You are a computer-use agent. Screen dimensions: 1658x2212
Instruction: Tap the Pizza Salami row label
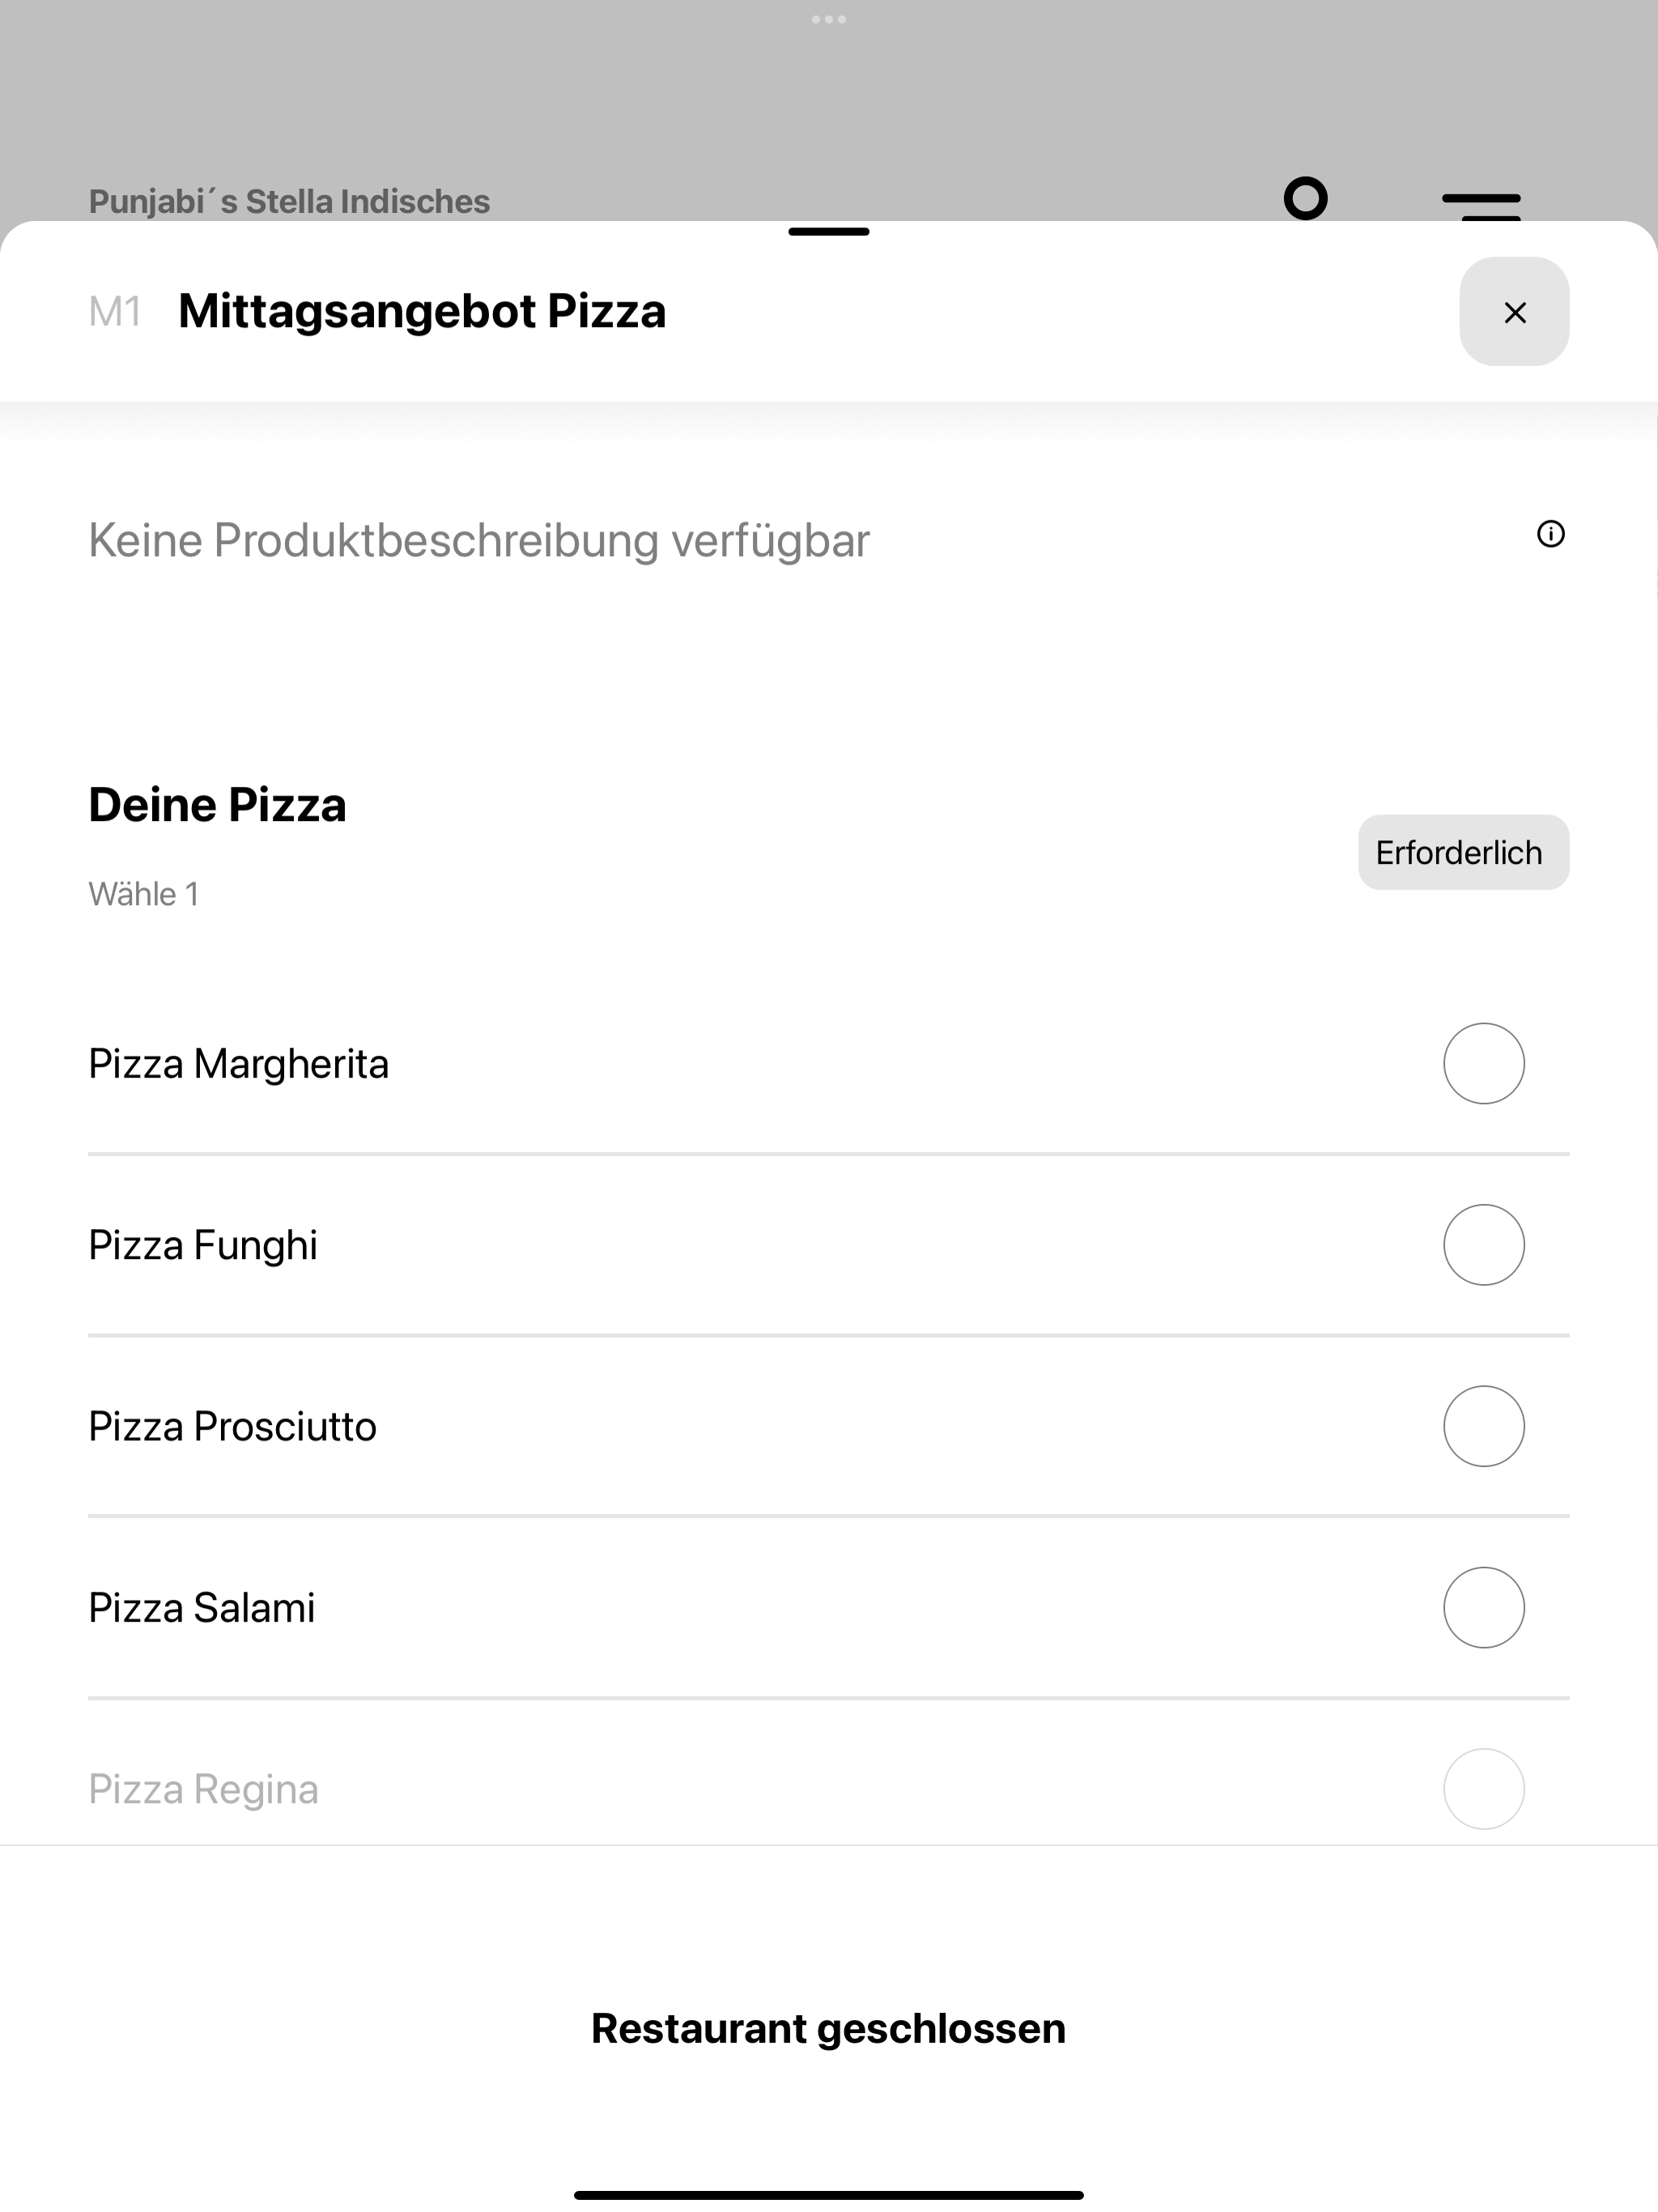pyautogui.click(x=202, y=1608)
